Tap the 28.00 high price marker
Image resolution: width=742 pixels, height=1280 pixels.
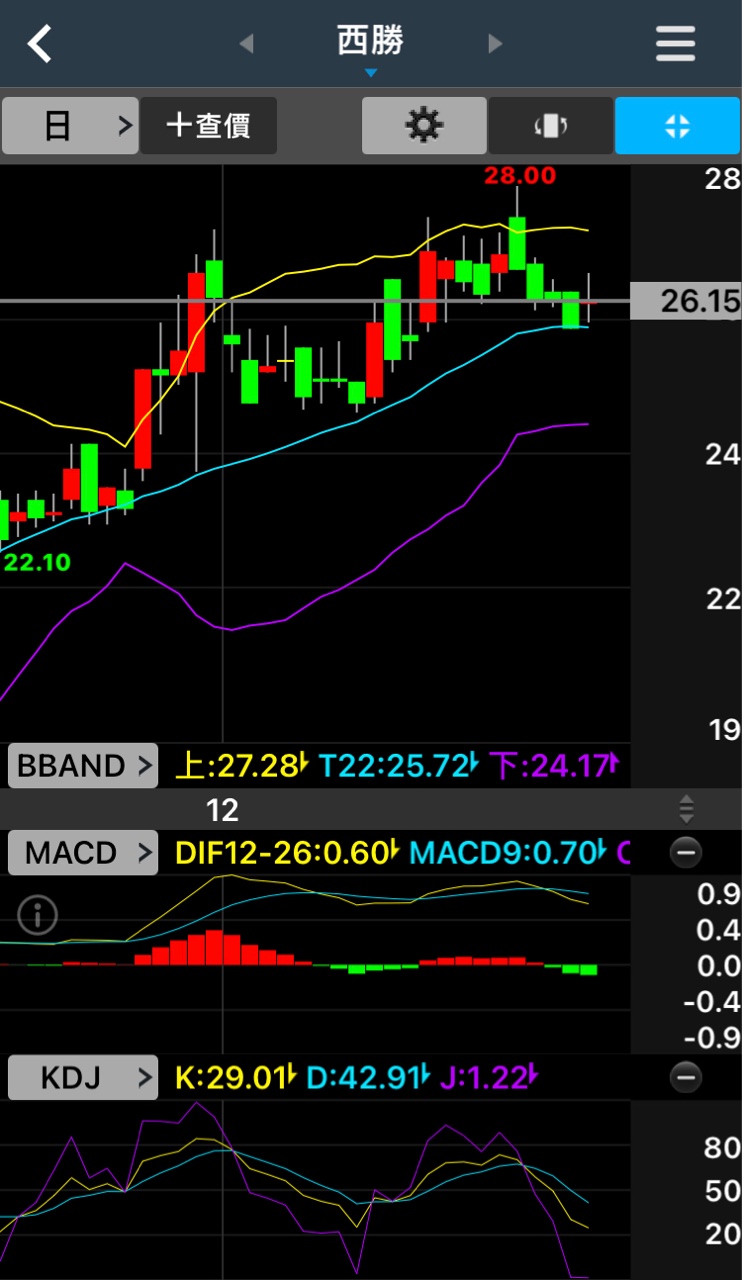[519, 176]
